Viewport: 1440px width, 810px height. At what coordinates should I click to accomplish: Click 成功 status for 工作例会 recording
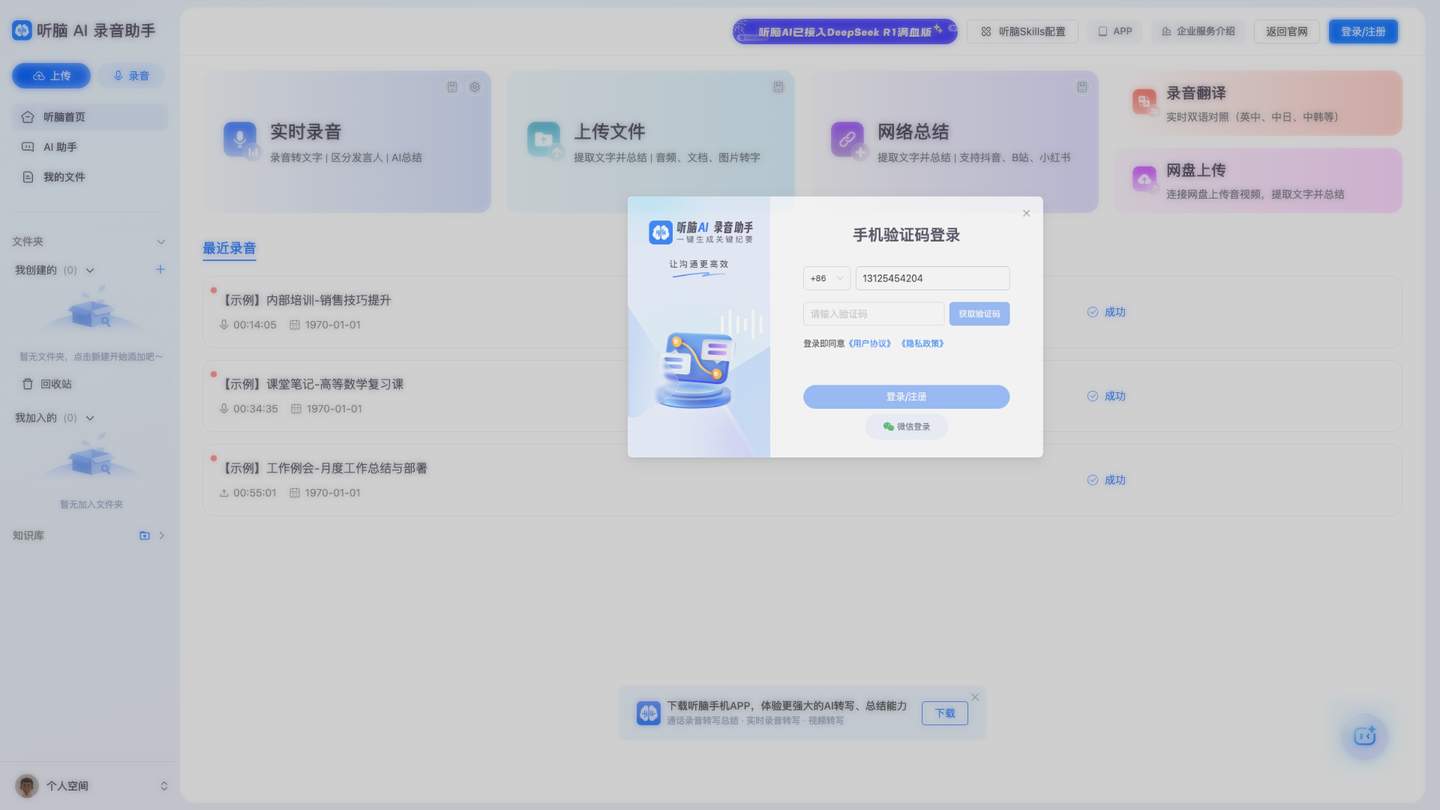point(1107,480)
